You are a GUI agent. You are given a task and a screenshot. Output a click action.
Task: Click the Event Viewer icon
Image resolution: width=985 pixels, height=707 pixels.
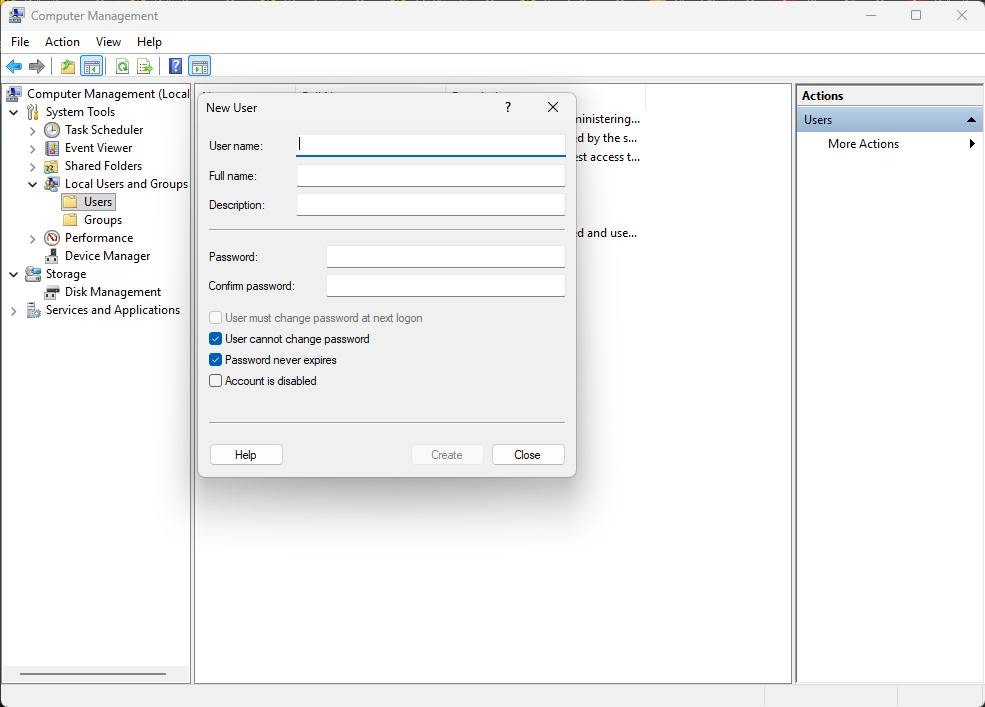pos(52,148)
